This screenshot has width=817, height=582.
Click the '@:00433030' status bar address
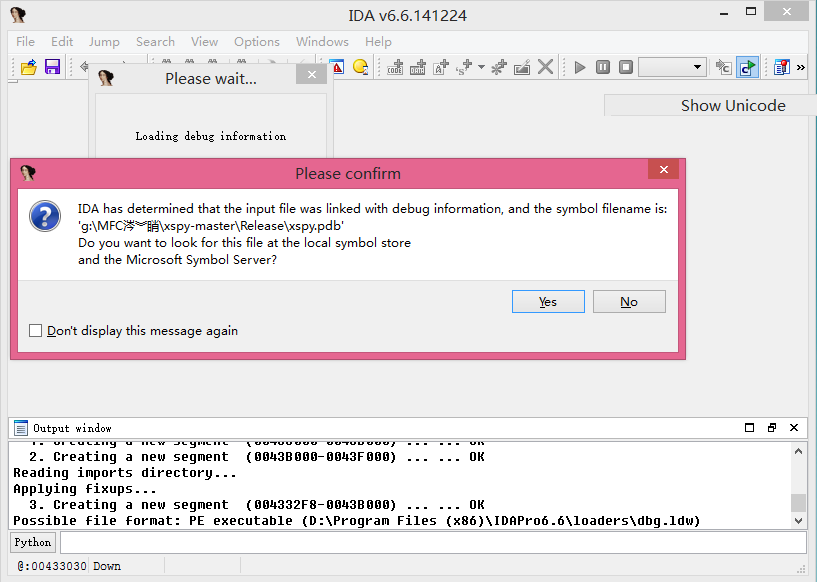coord(52,566)
